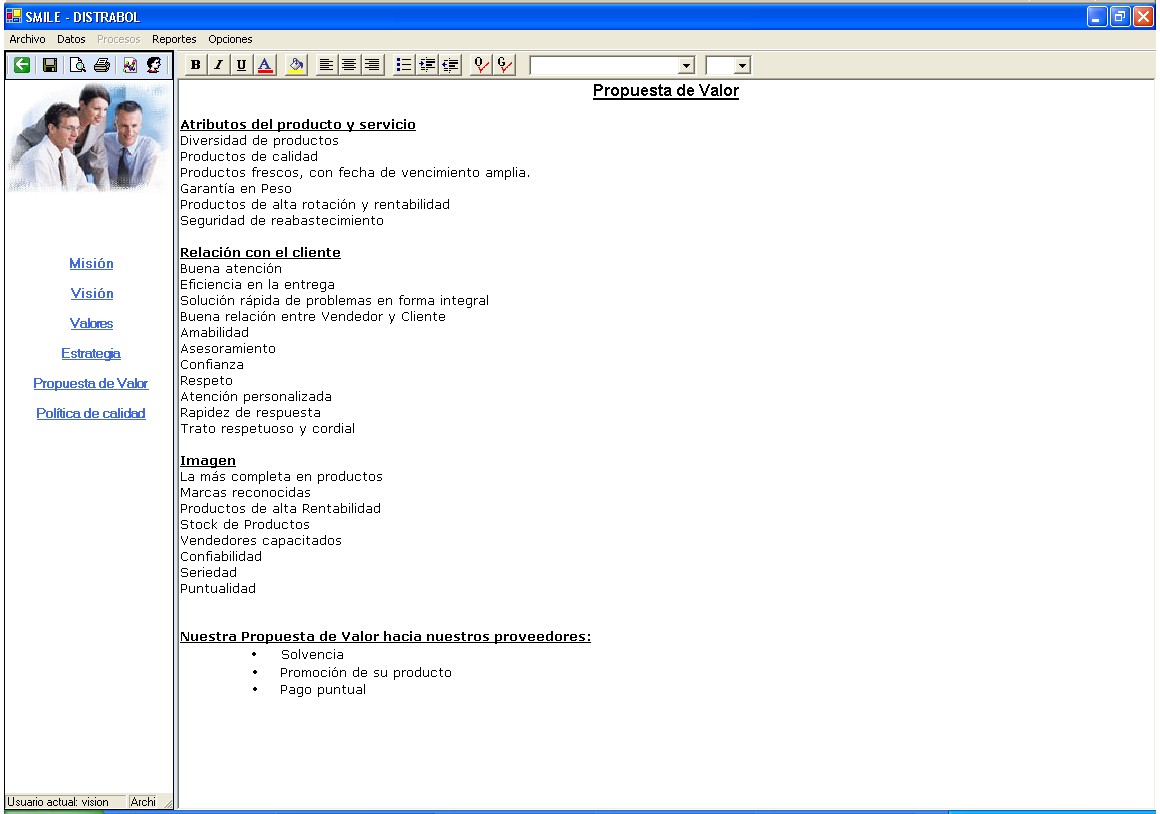Click the chart image icon in the toolbar

pos(130,65)
